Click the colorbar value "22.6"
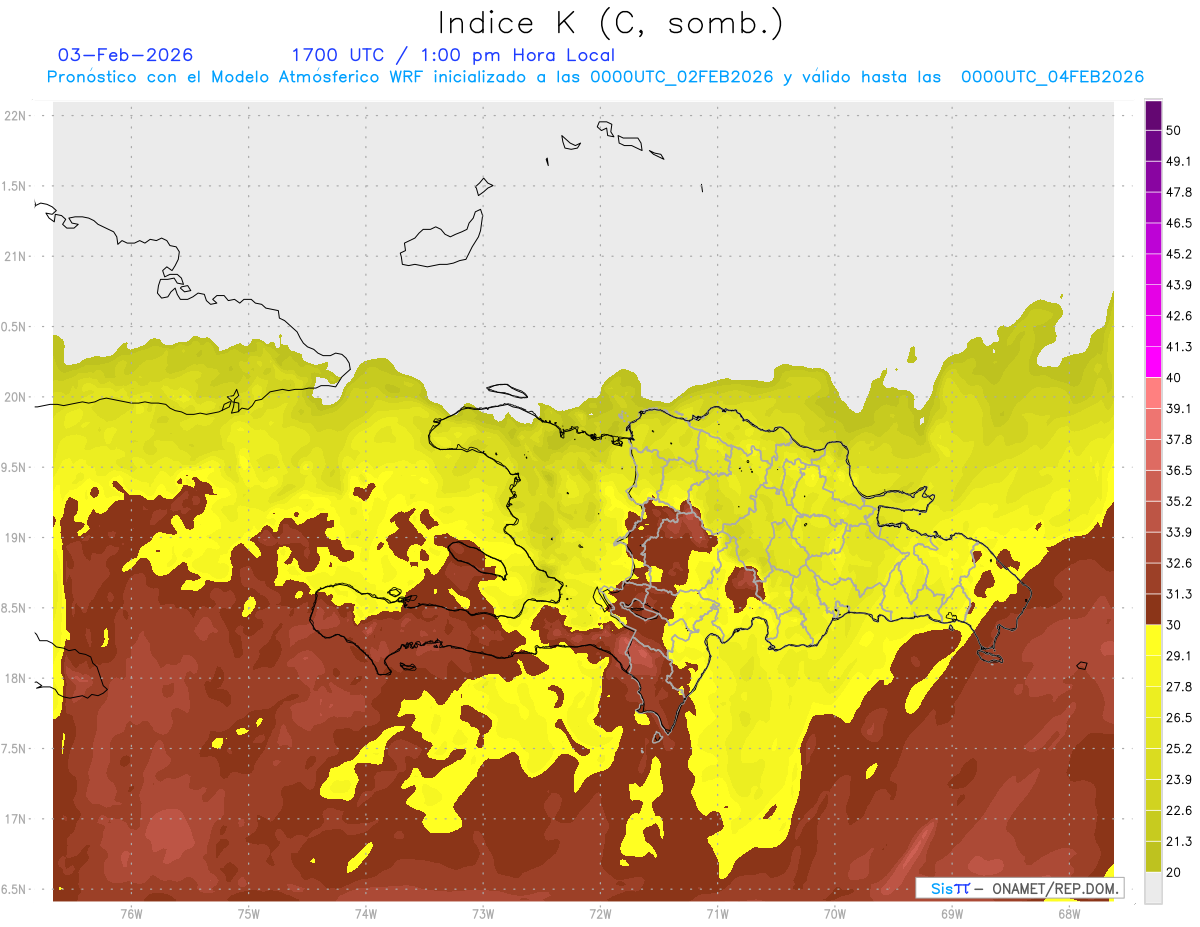 [1178, 811]
